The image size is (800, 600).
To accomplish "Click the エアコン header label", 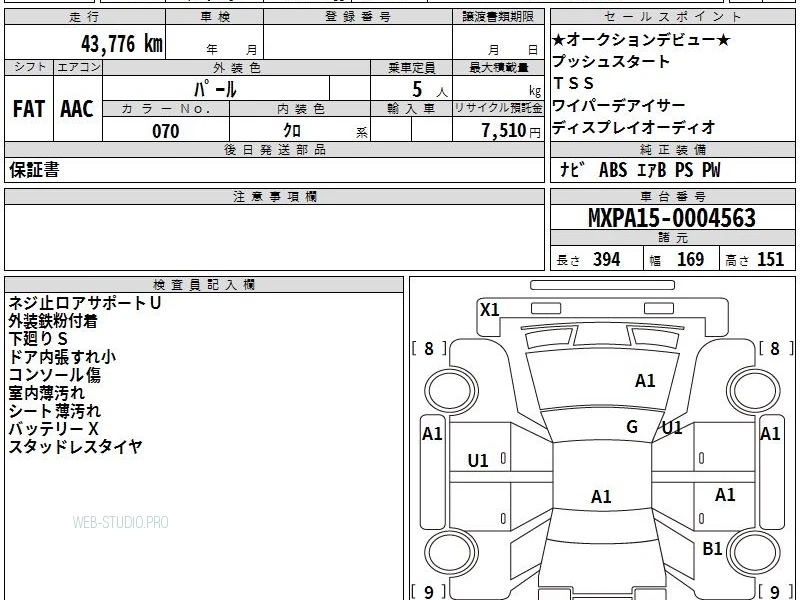I will point(78,67).
